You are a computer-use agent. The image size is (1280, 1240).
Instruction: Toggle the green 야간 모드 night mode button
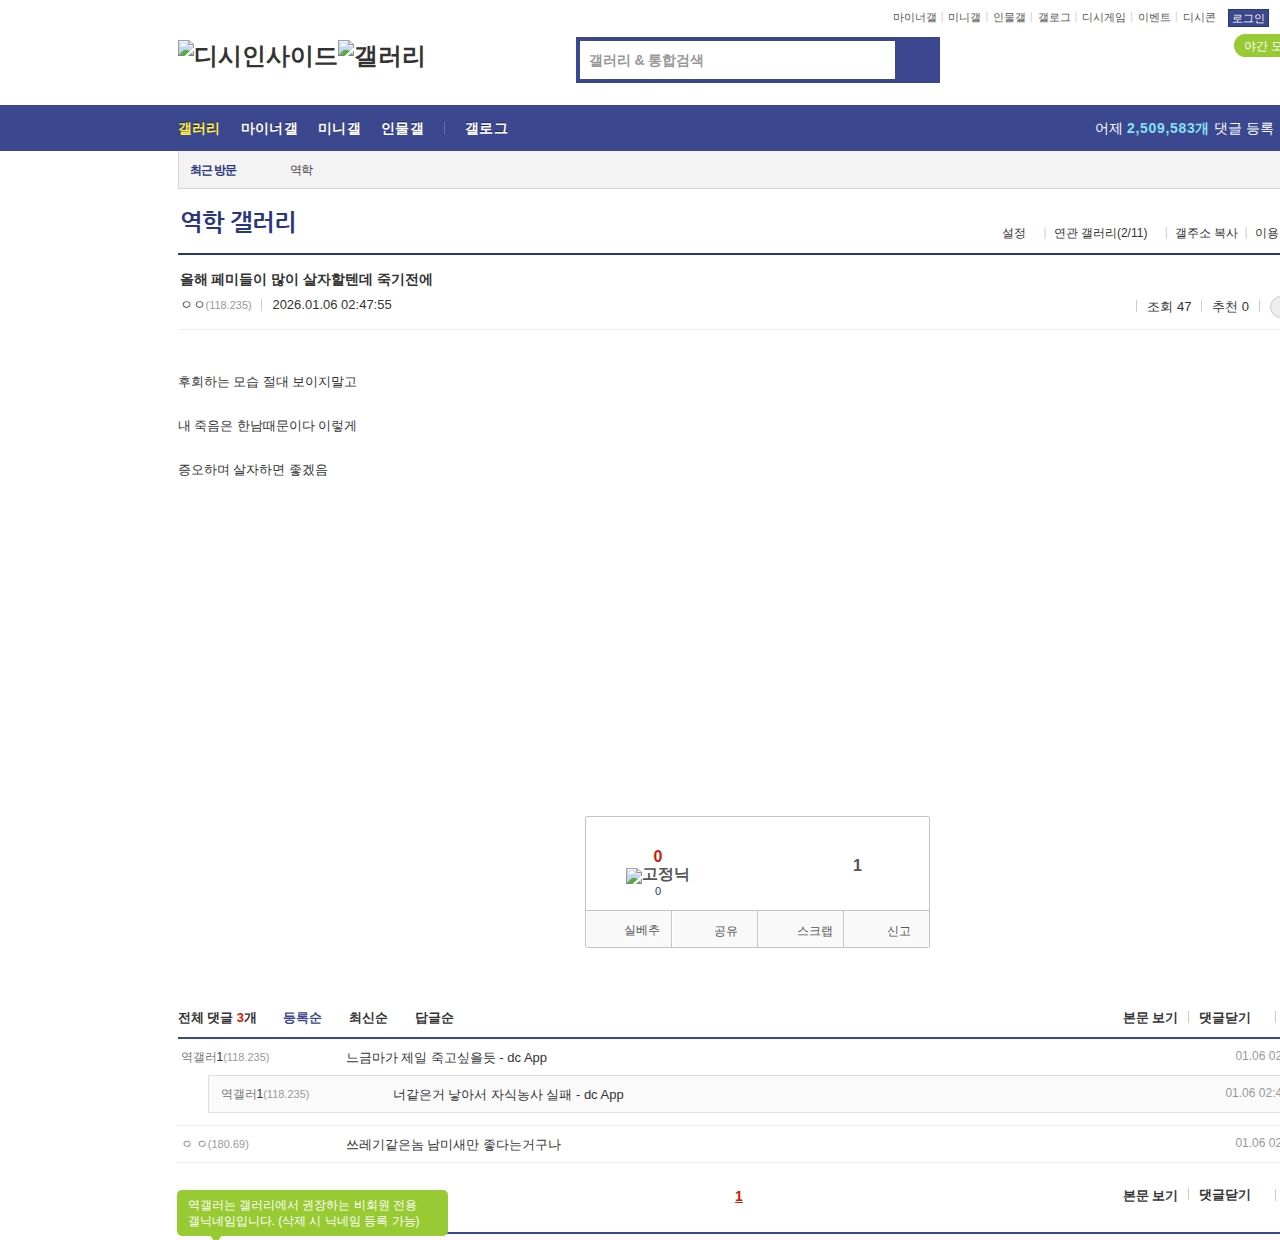click(x=1258, y=46)
